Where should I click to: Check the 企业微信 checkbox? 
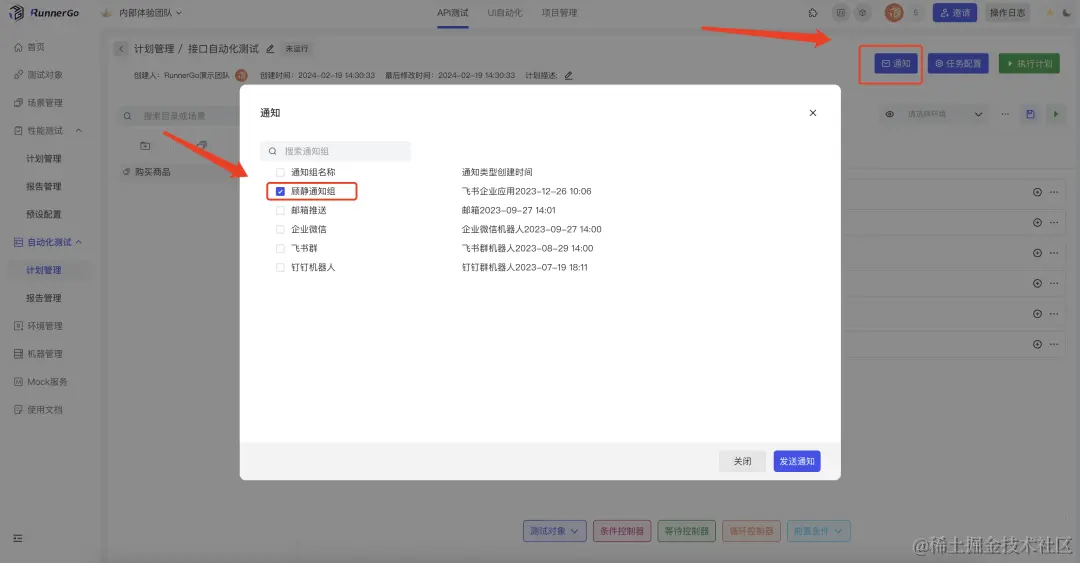280,229
